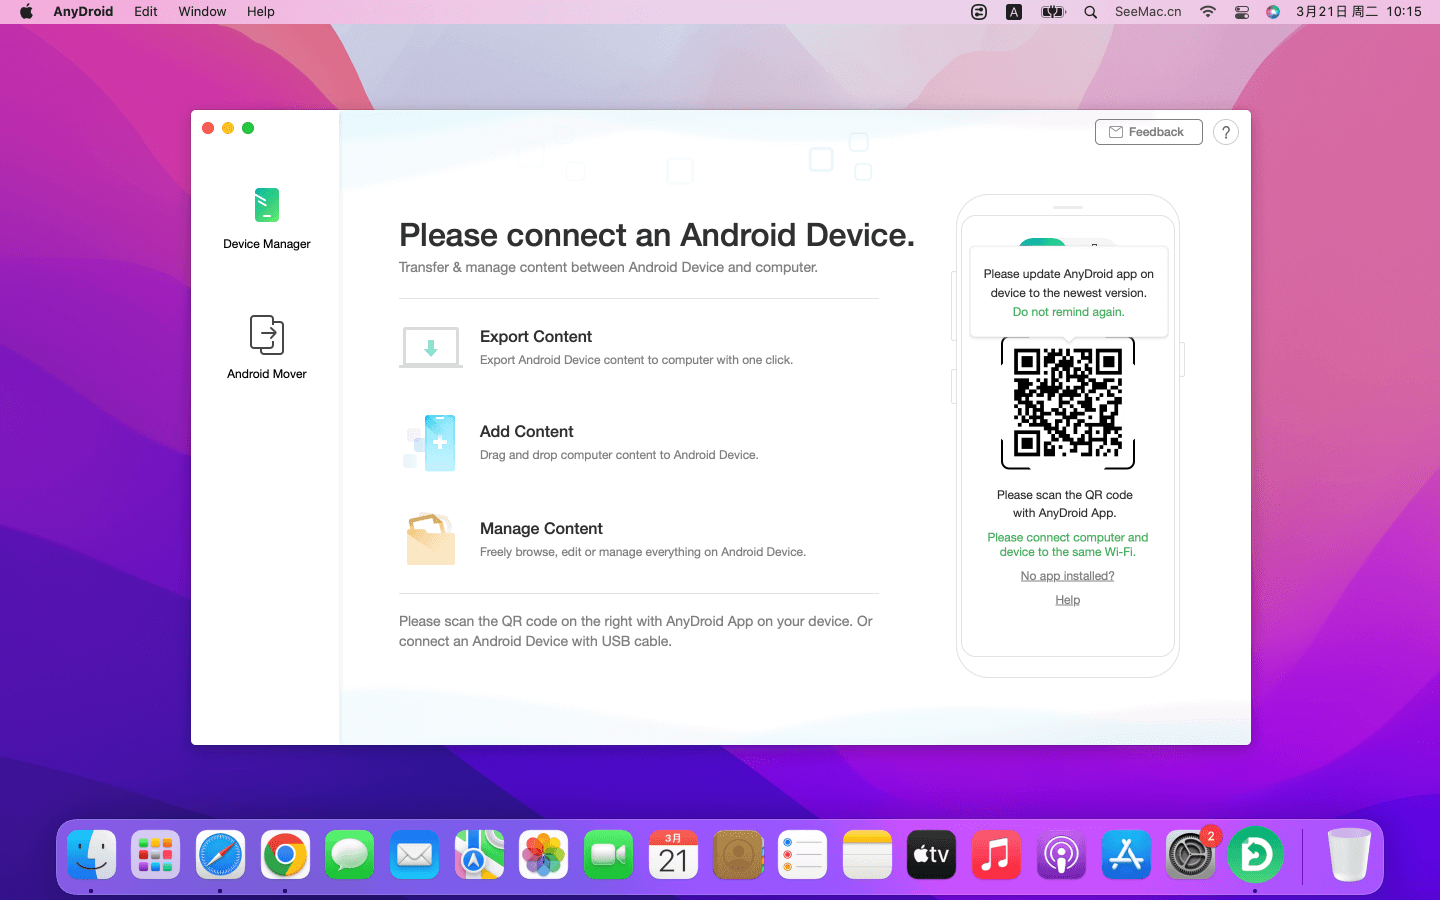The image size is (1440, 900).
Task: Open Music from the Dock
Action: pyautogui.click(x=996, y=855)
